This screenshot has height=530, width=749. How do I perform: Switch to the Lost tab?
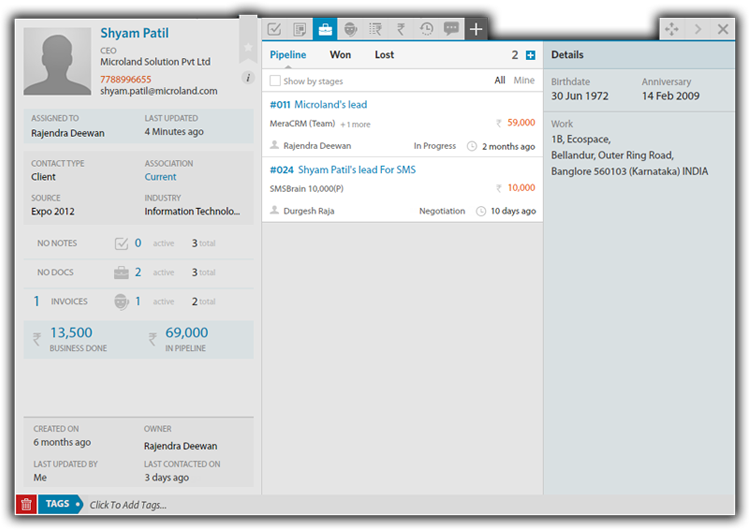click(x=384, y=55)
